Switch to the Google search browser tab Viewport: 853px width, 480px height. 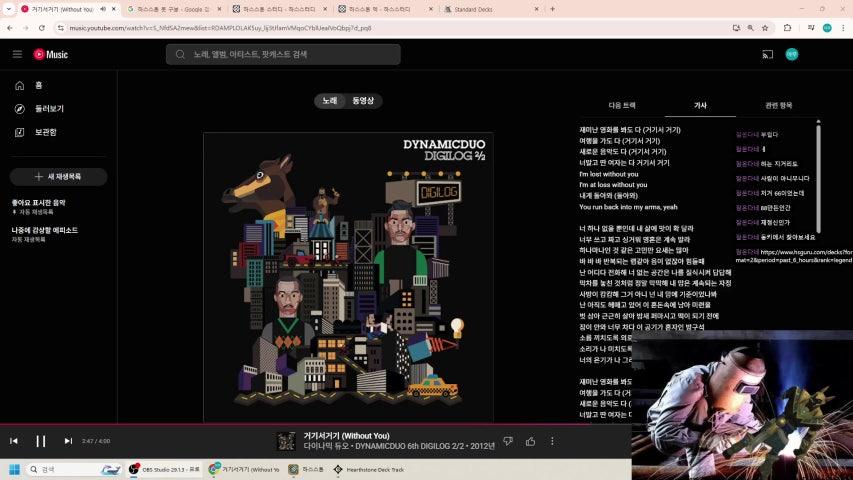tap(173, 9)
